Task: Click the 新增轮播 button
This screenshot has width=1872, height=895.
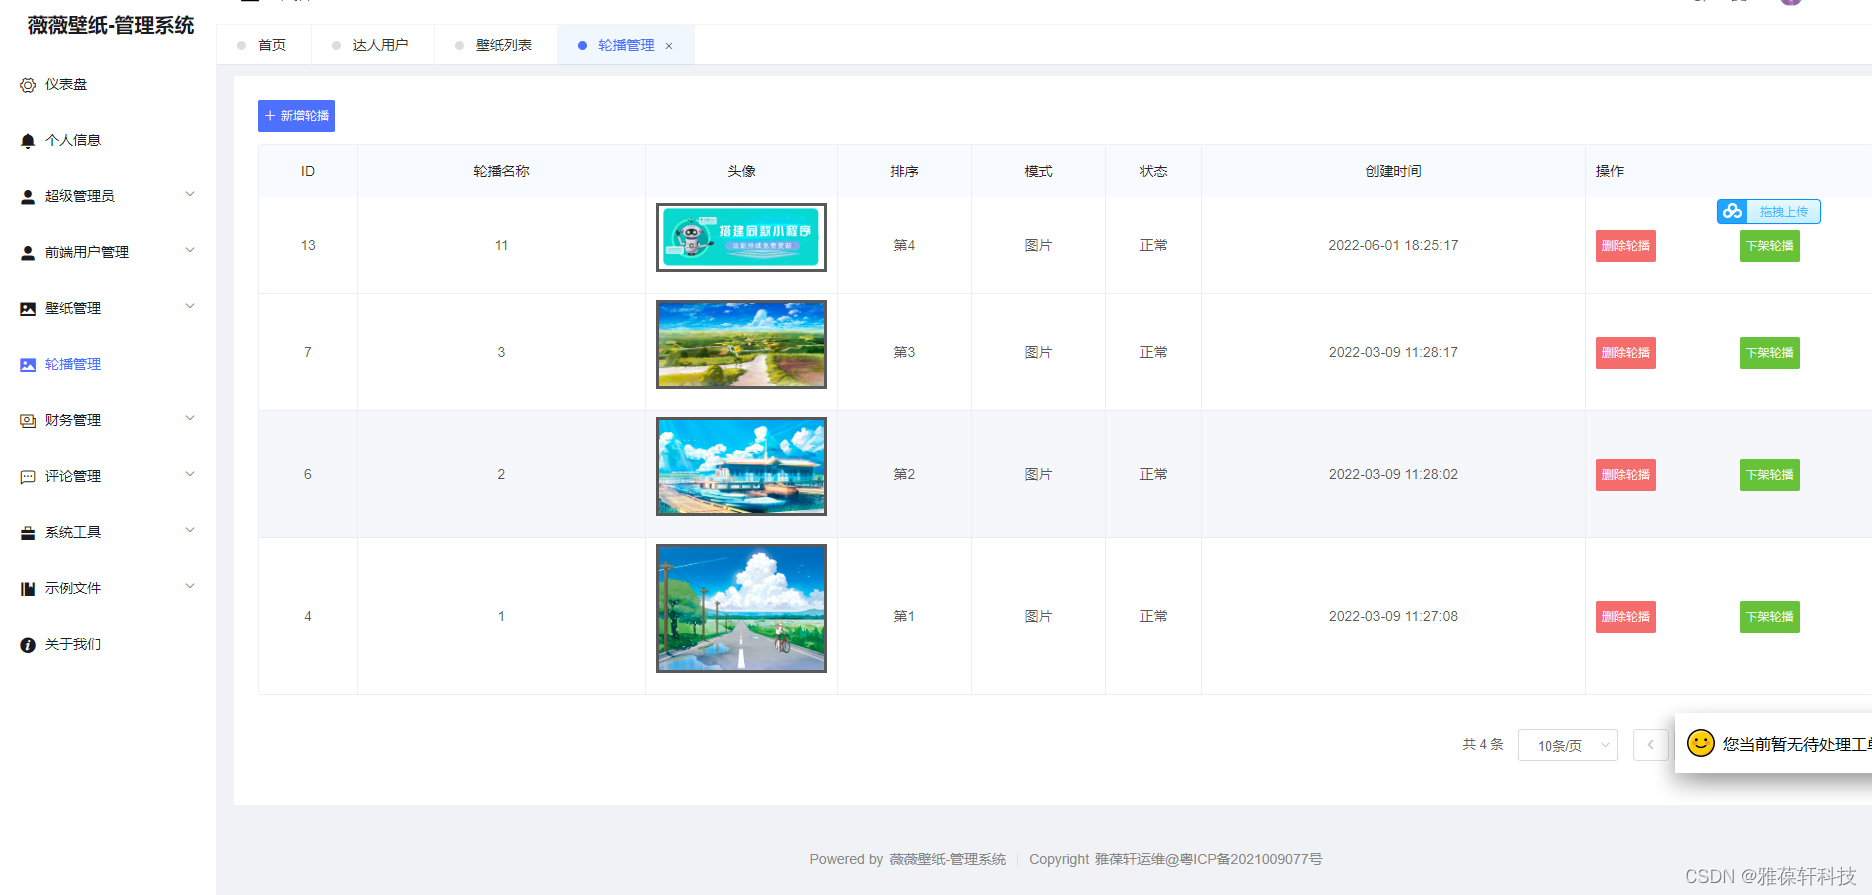Action: pos(296,116)
